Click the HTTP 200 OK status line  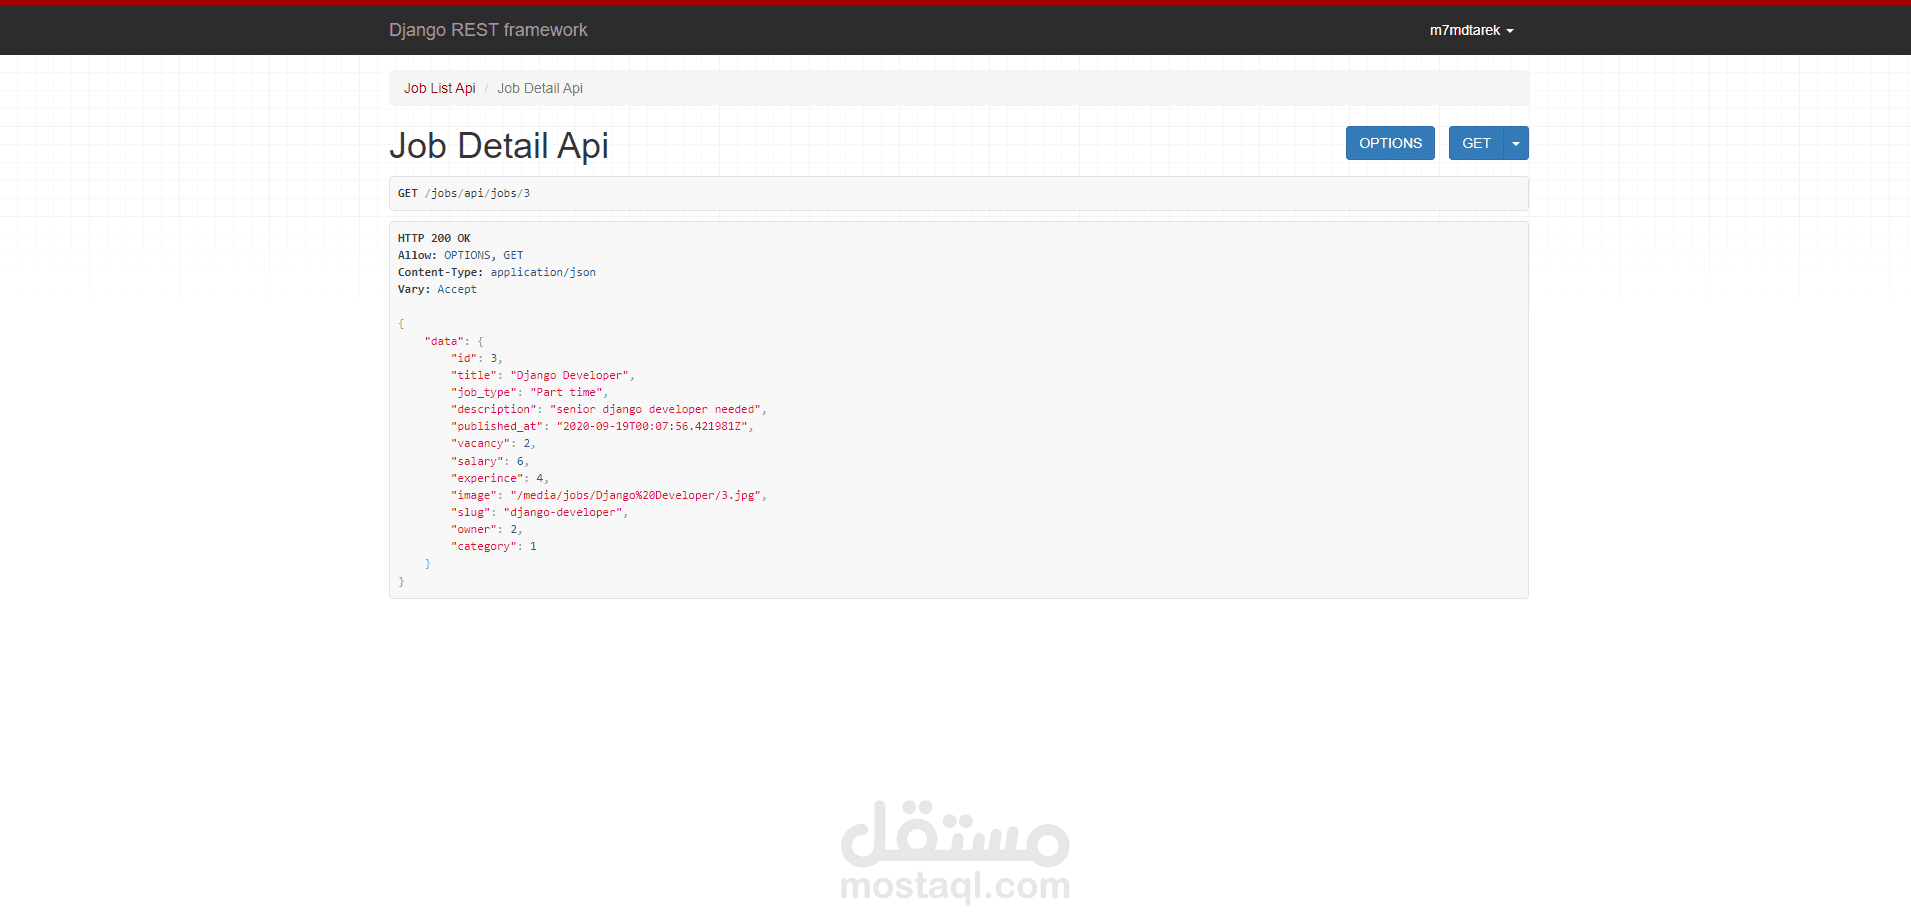(x=434, y=238)
